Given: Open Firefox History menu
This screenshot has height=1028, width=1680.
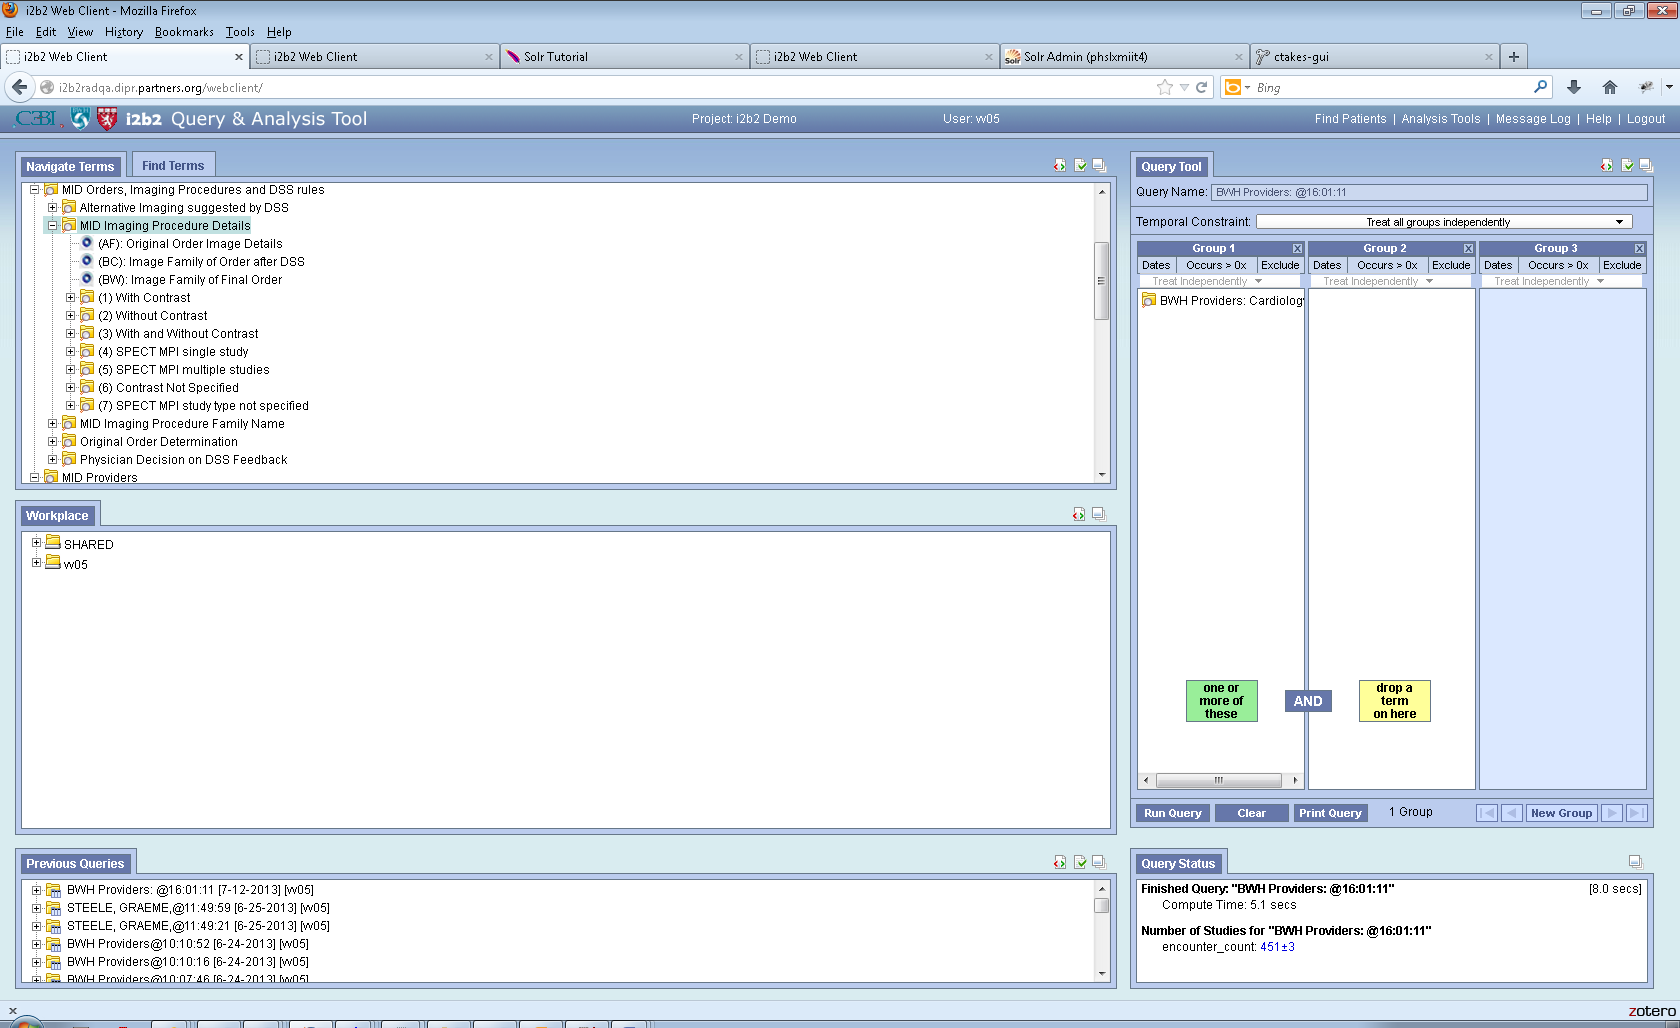Looking at the screenshot, I should pyautogui.click(x=124, y=32).
